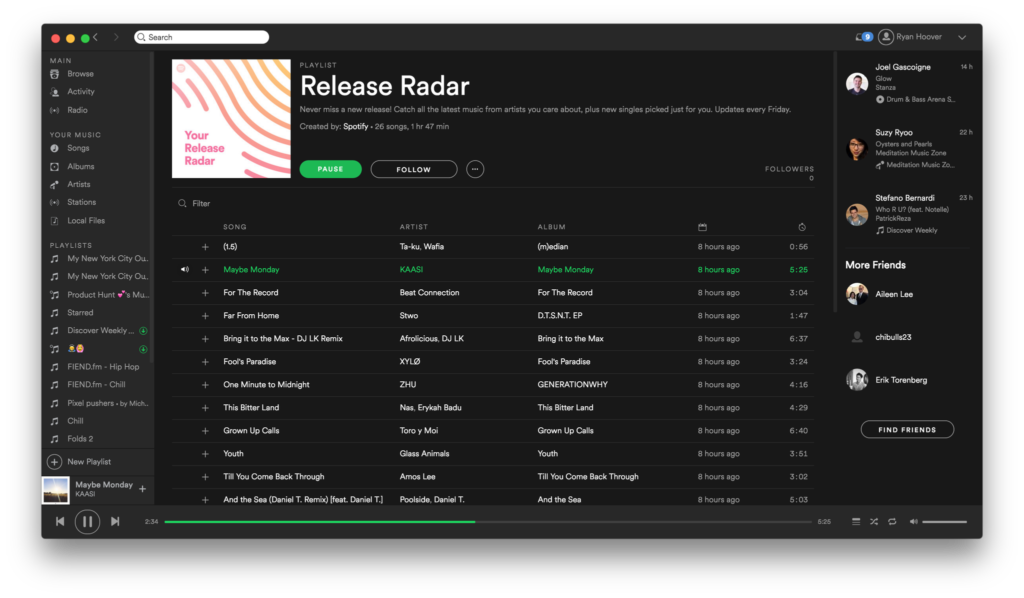The width and height of the screenshot is (1024, 598).
Task: Open more options for the Release Radar playlist
Action: point(475,168)
